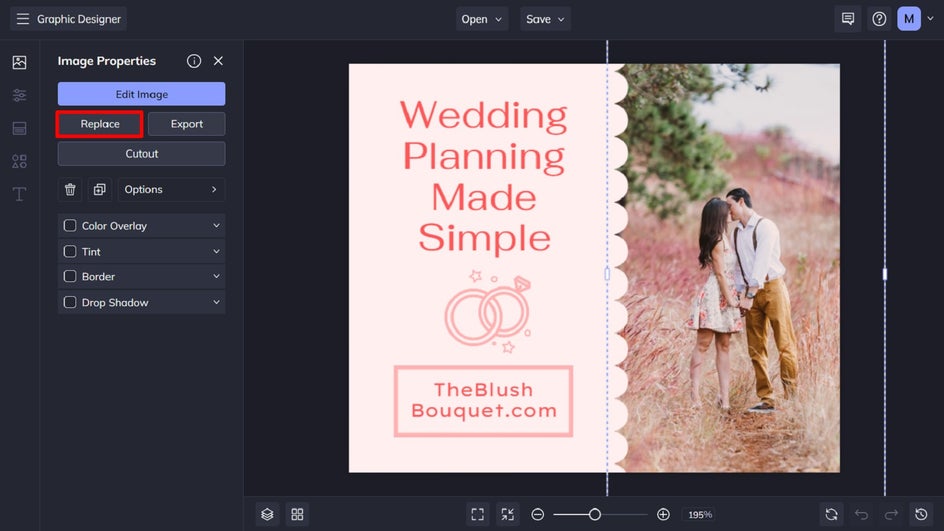The height and width of the screenshot is (531, 944).
Task: Expand the Drop Shadow section chevron
Action: click(x=216, y=302)
